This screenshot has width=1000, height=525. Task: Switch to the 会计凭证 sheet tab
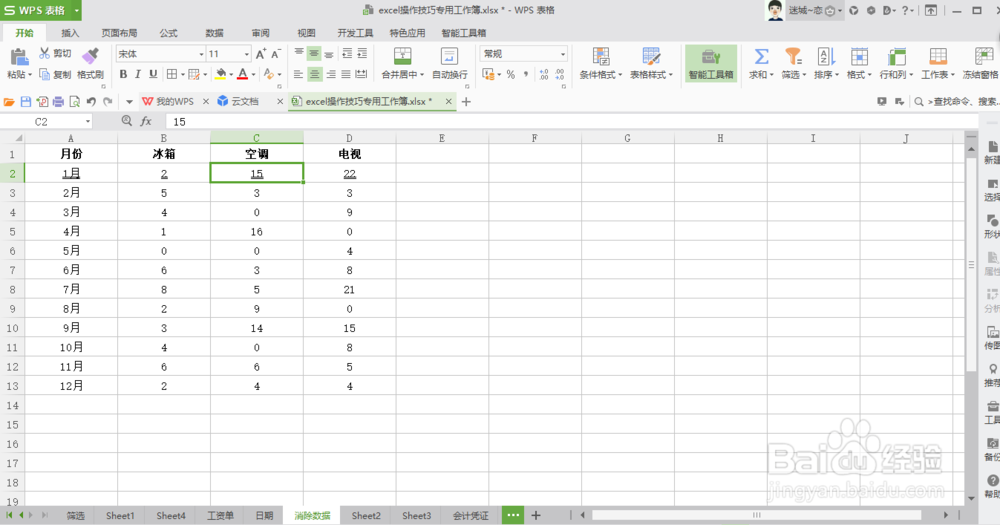pyautogui.click(x=471, y=515)
